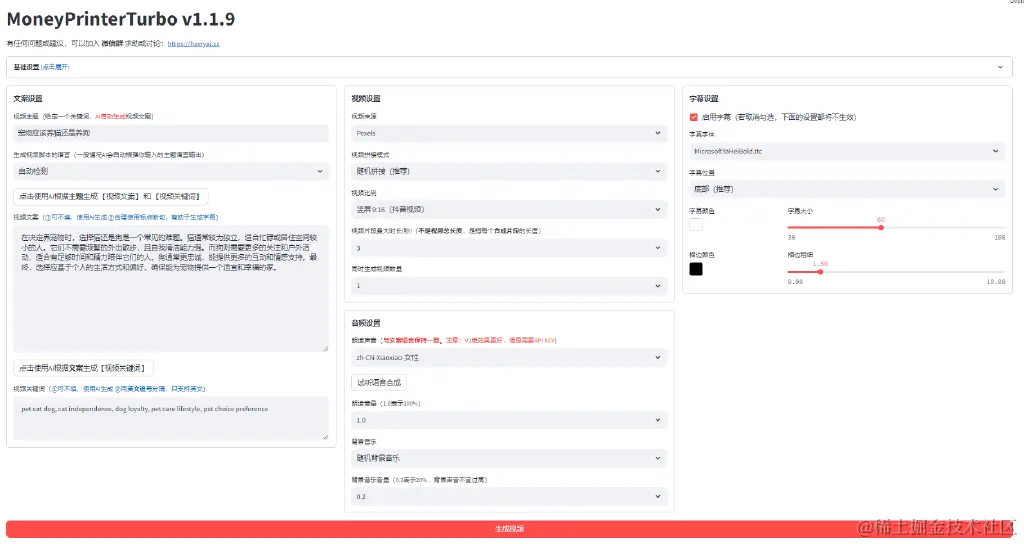1024x544 pixels.
Task: Open the video ratio dropdown 竖屏 9:16
Action: pyautogui.click(x=509, y=210)
